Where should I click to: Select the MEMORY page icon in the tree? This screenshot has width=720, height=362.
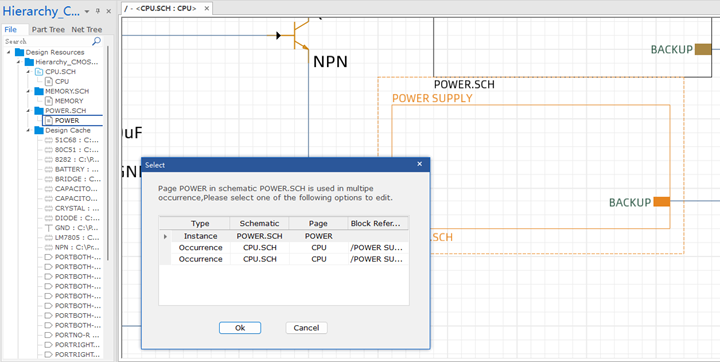click(x=49, y=101)
